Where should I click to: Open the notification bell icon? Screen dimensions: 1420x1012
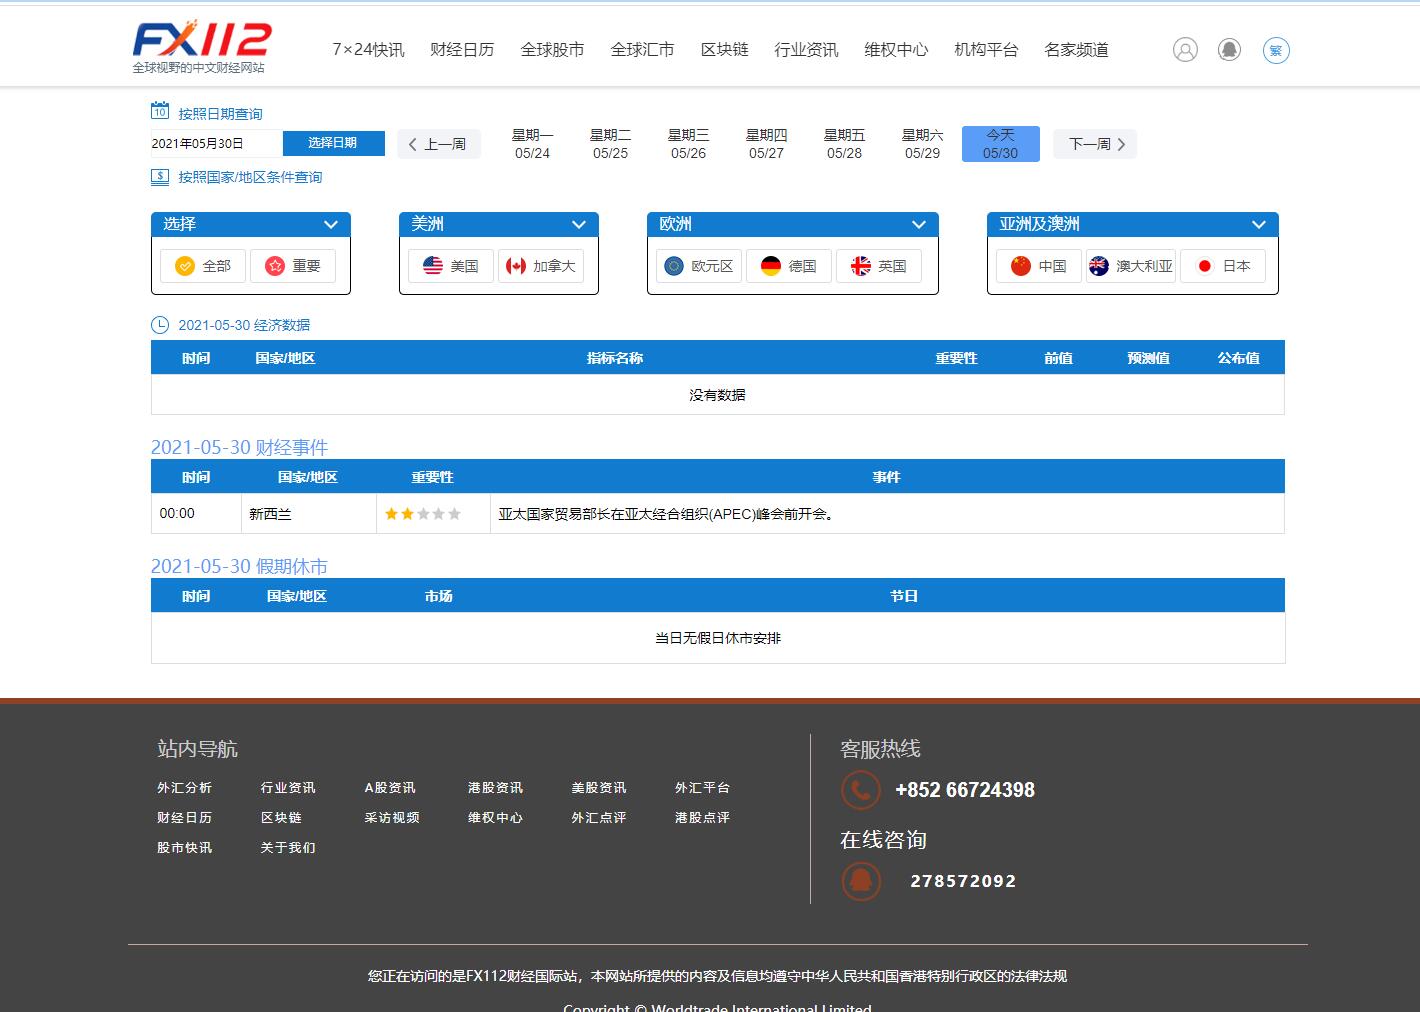point(1229,50)
